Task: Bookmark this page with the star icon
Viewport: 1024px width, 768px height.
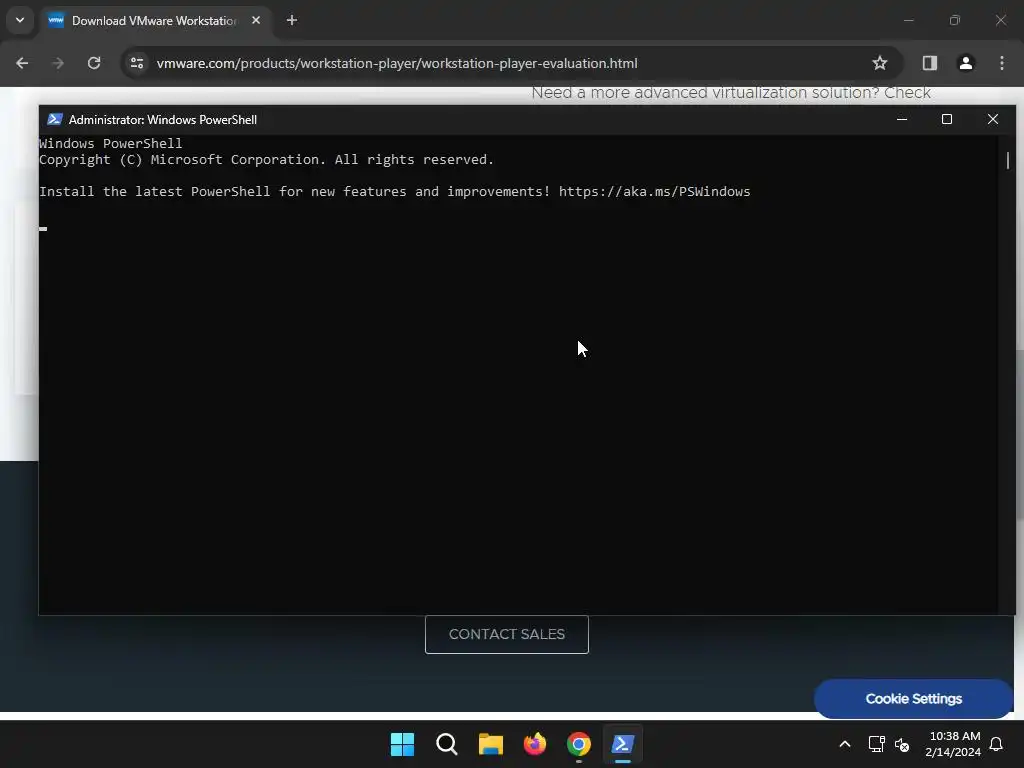Action: coord(880,63)
